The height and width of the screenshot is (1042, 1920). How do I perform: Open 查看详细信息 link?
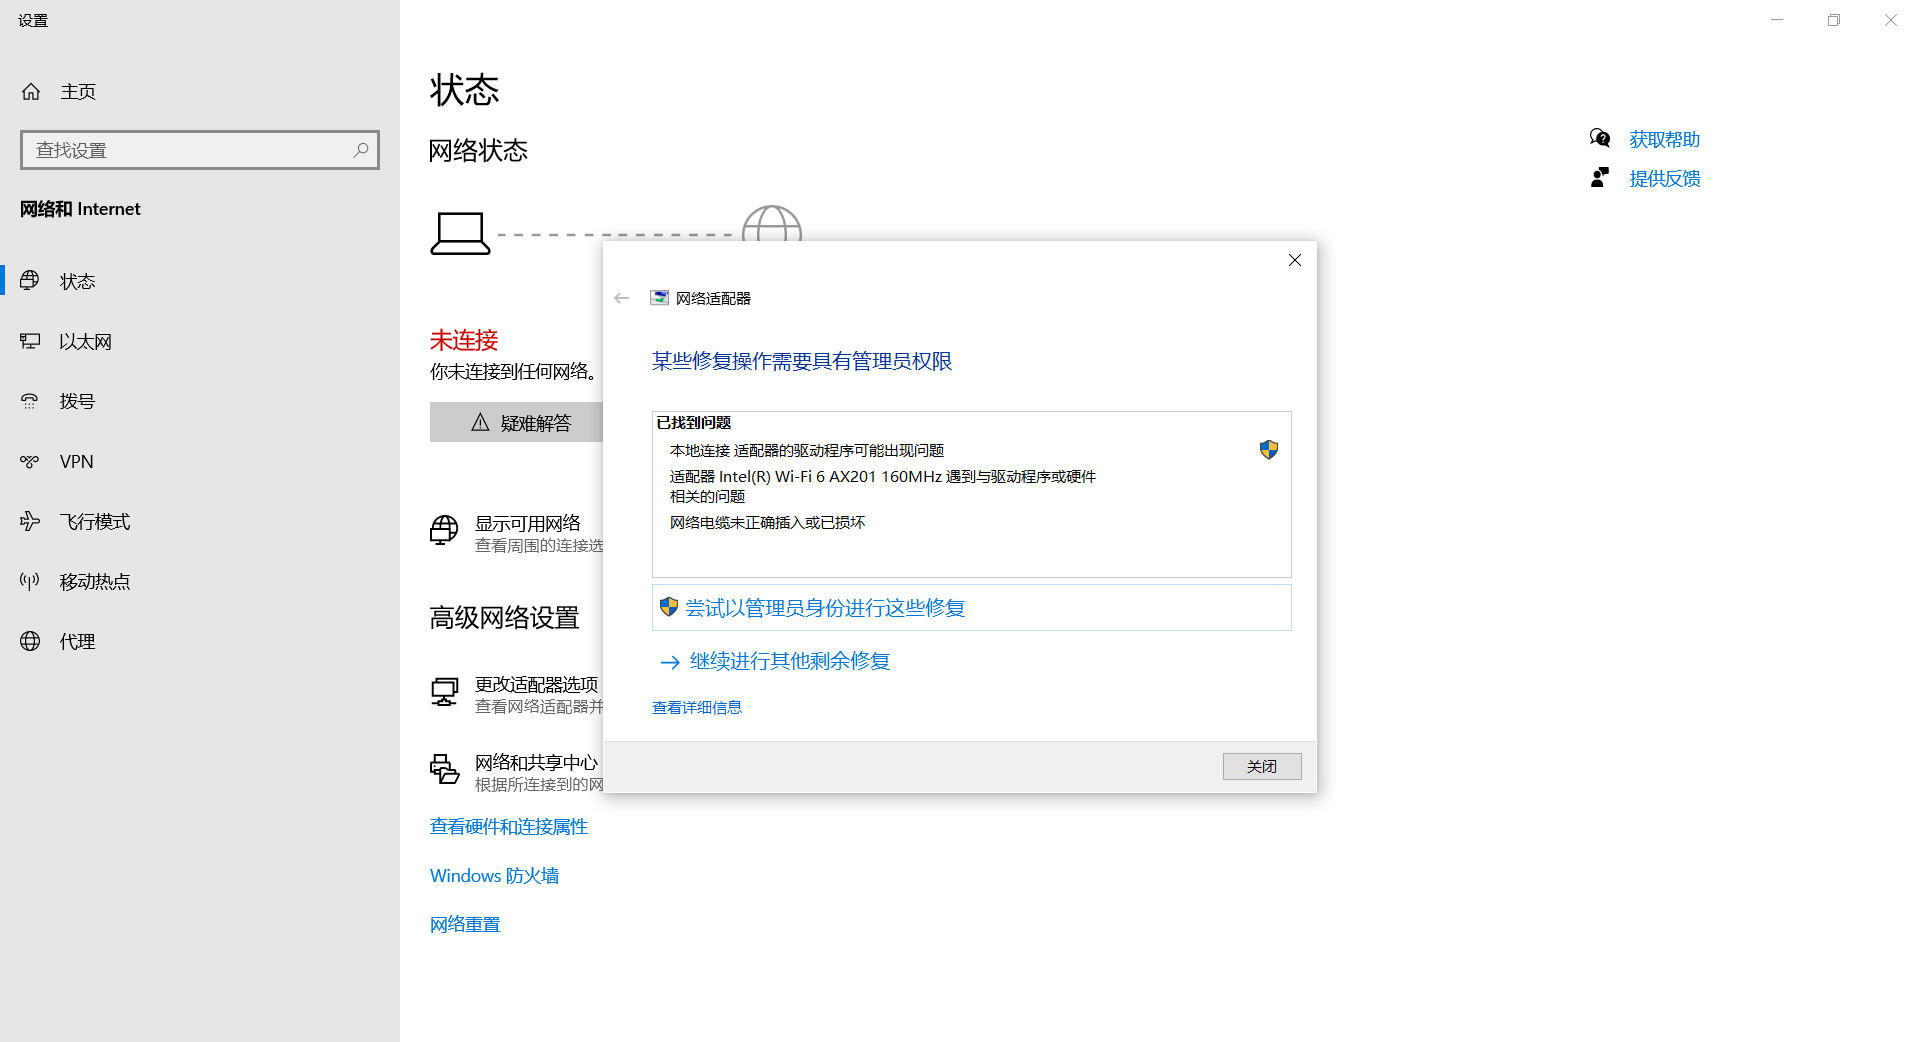pos(697,707)
